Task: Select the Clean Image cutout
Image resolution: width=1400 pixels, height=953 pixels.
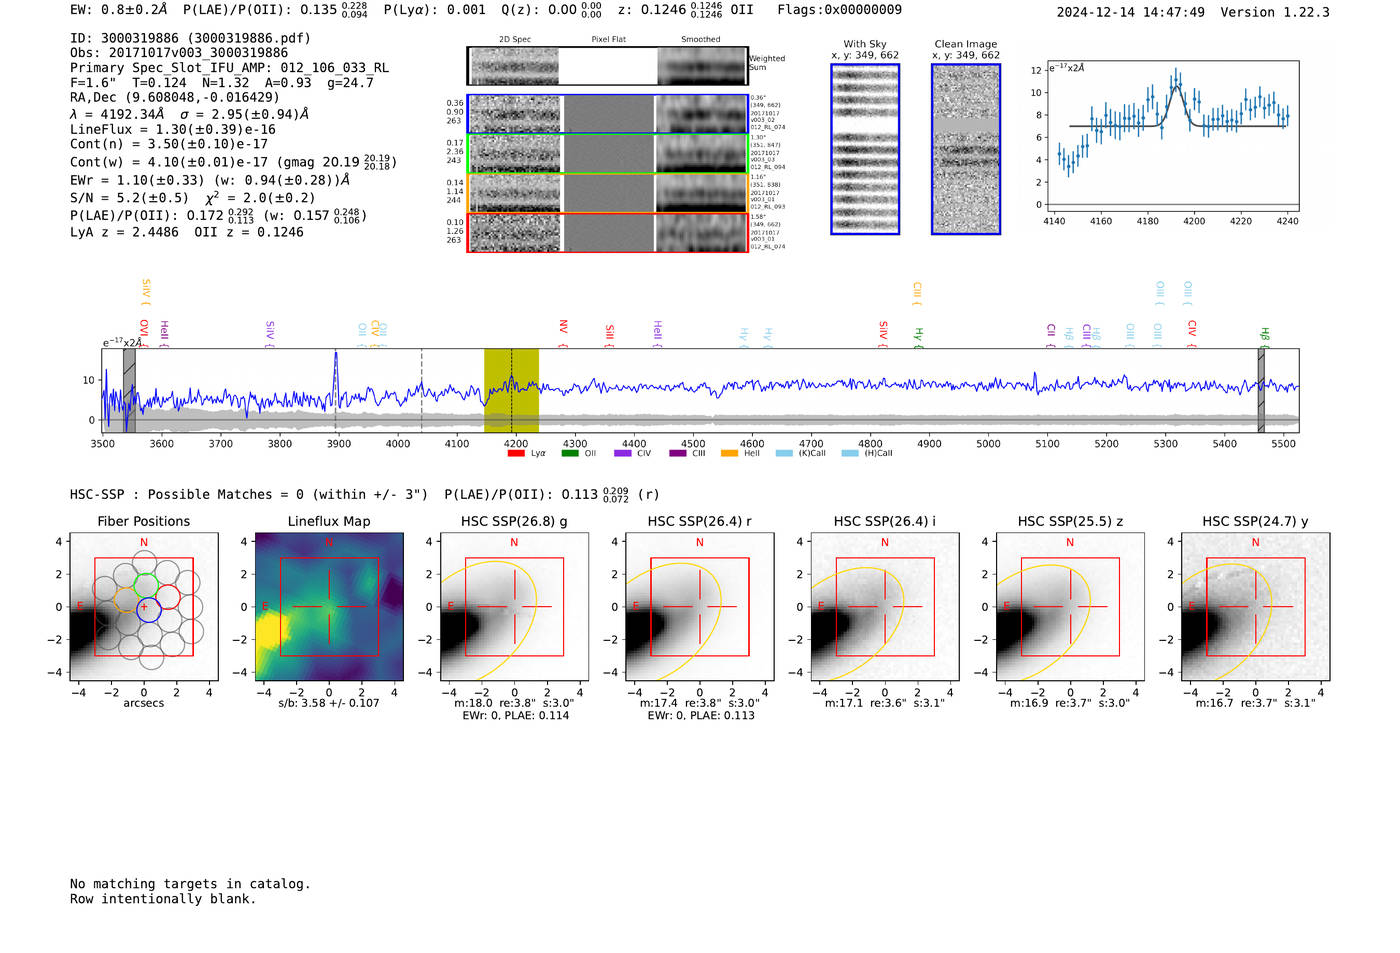Action: tap(966, 149)
